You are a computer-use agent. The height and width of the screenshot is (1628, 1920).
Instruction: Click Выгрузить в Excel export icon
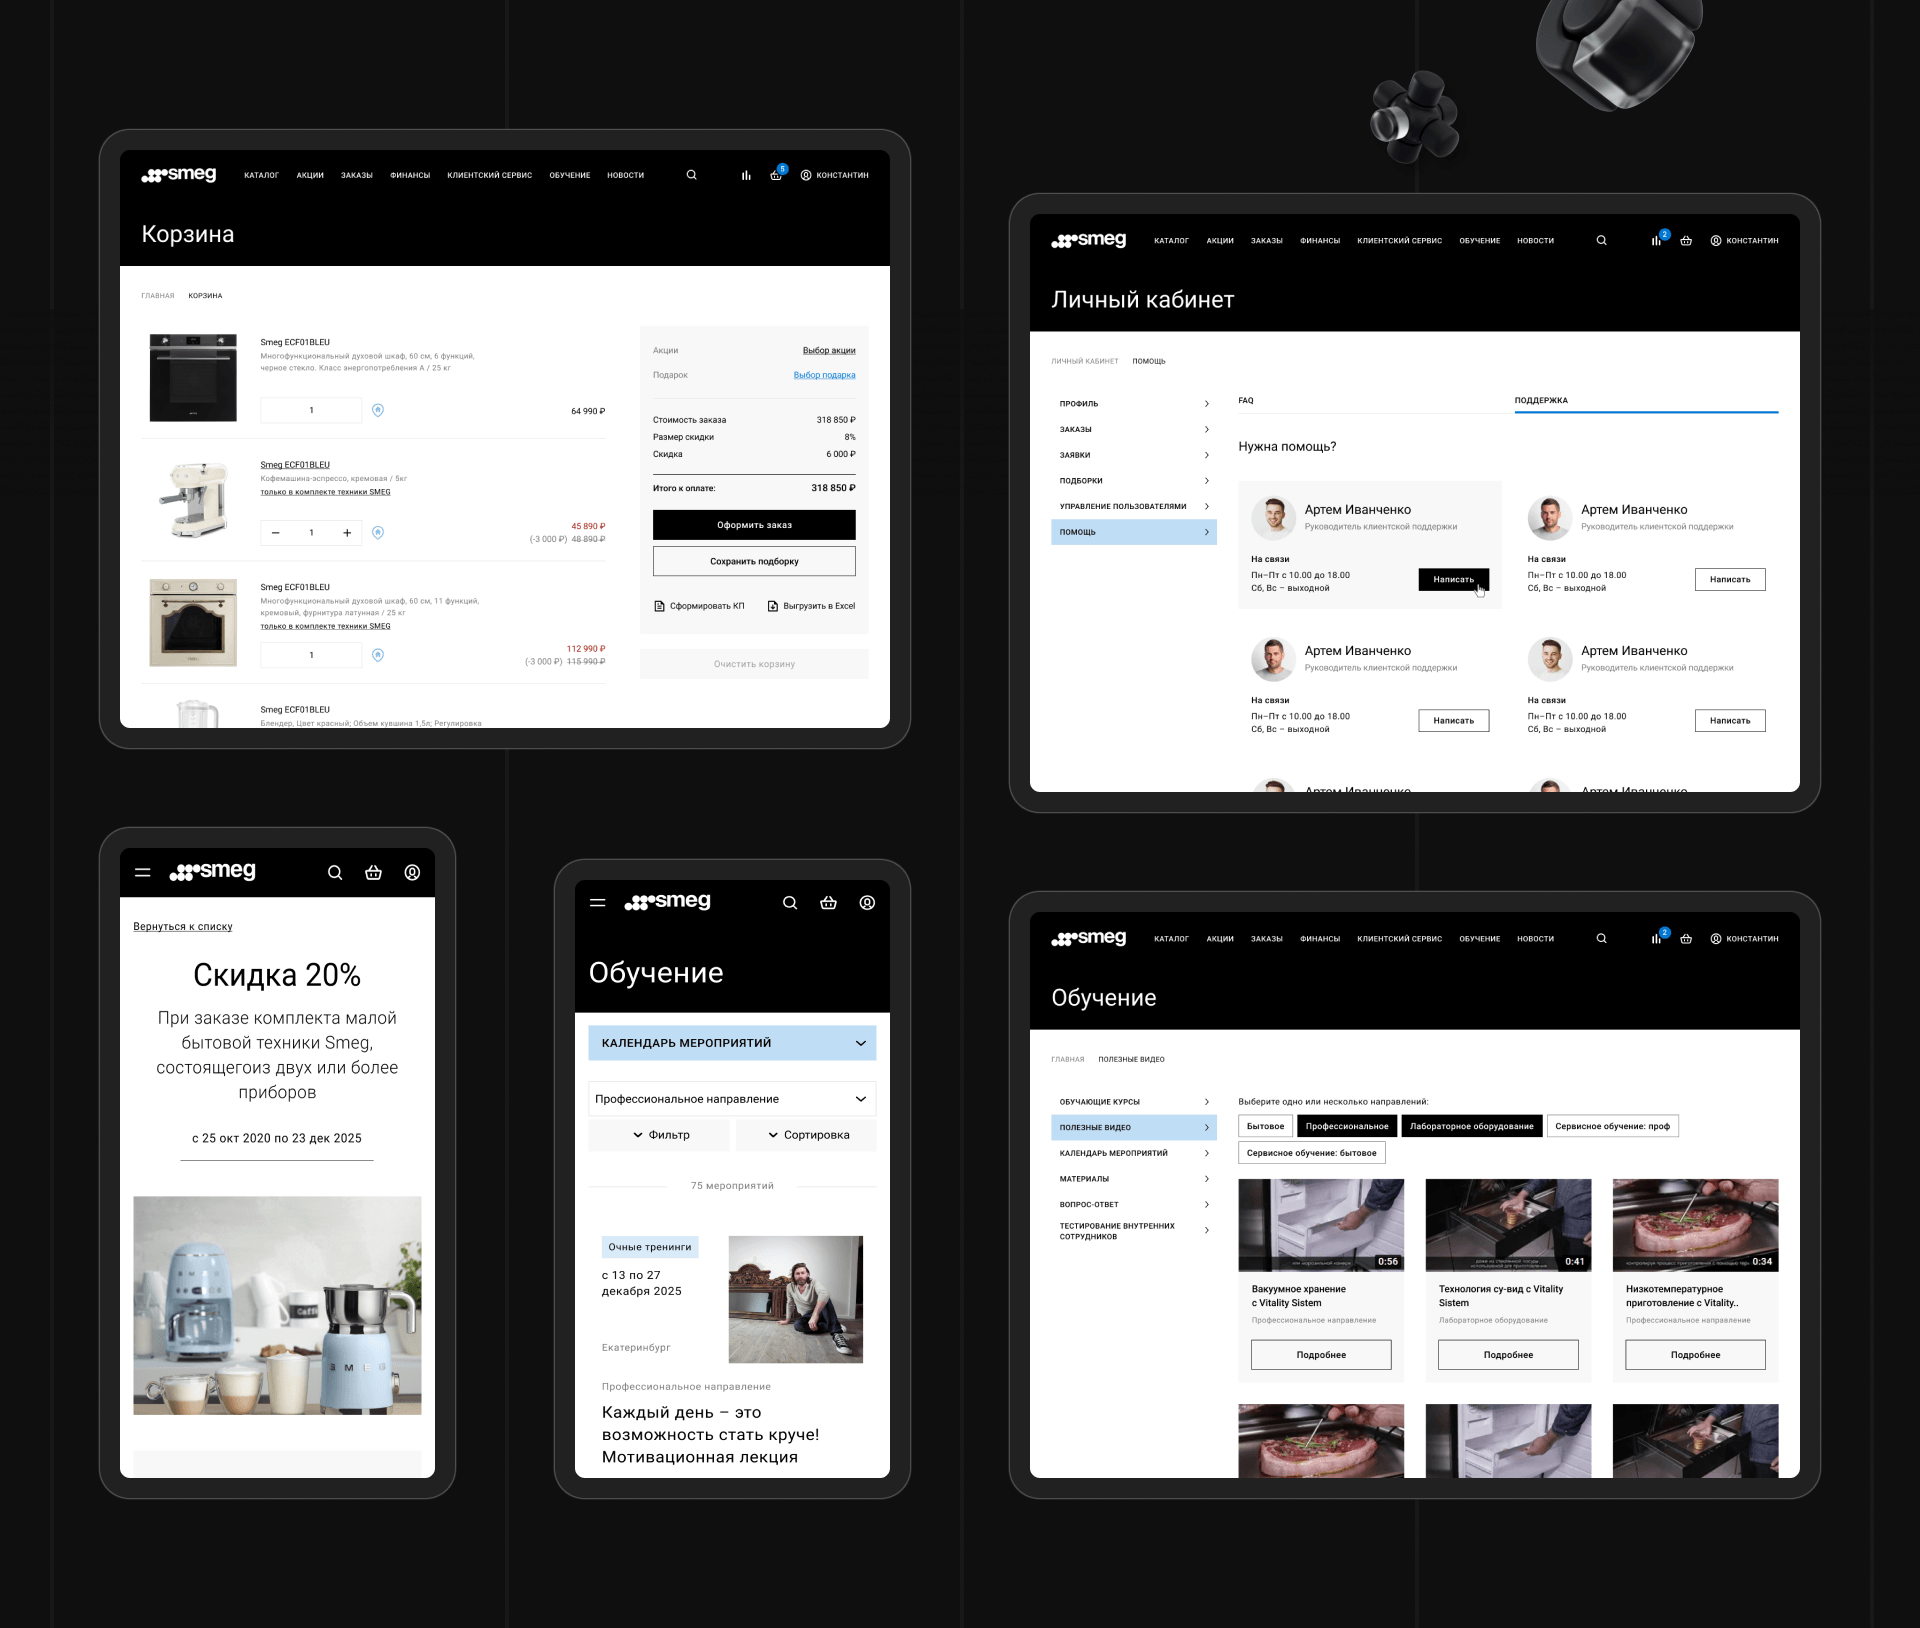click(772, 606)
